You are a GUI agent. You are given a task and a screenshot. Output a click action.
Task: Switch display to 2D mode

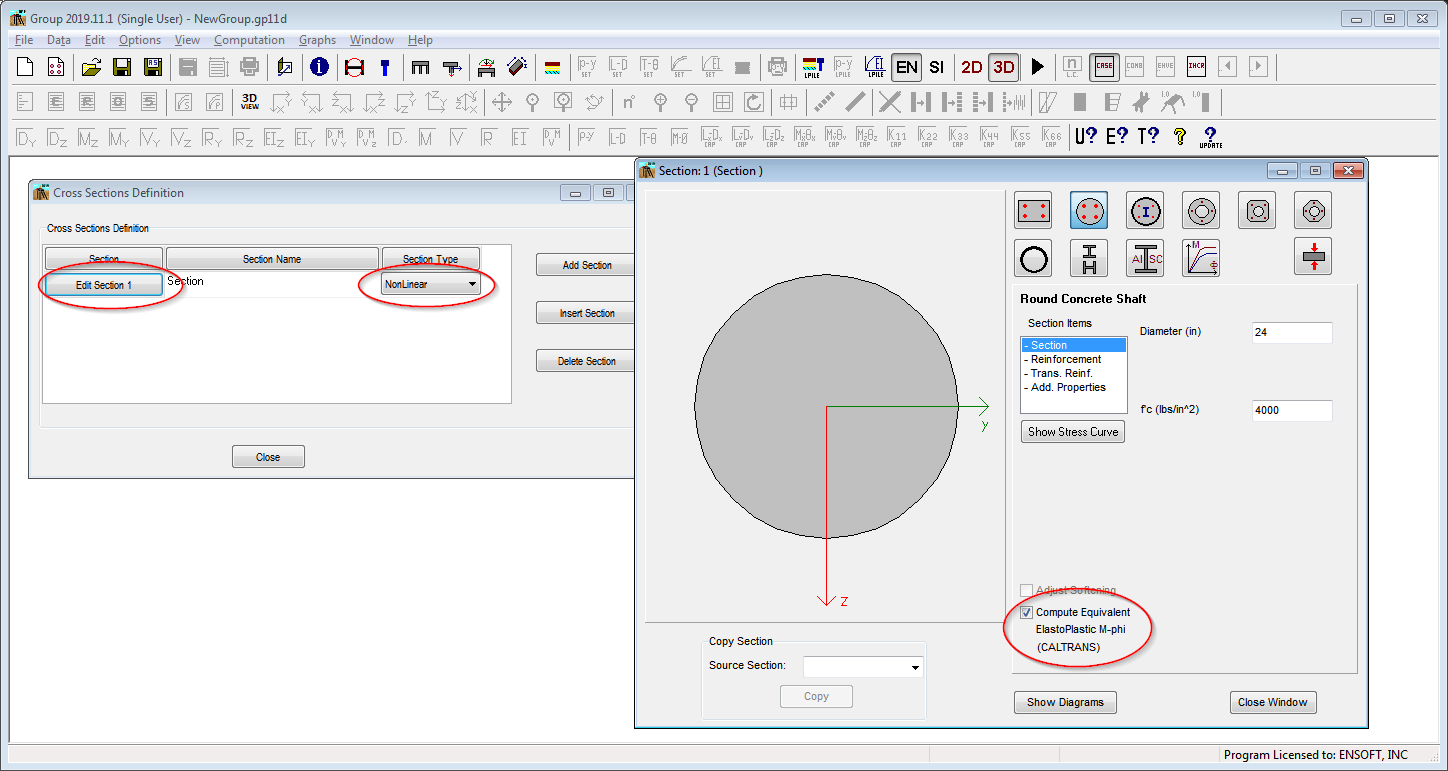pyautogui.click(x=971, y=67)
